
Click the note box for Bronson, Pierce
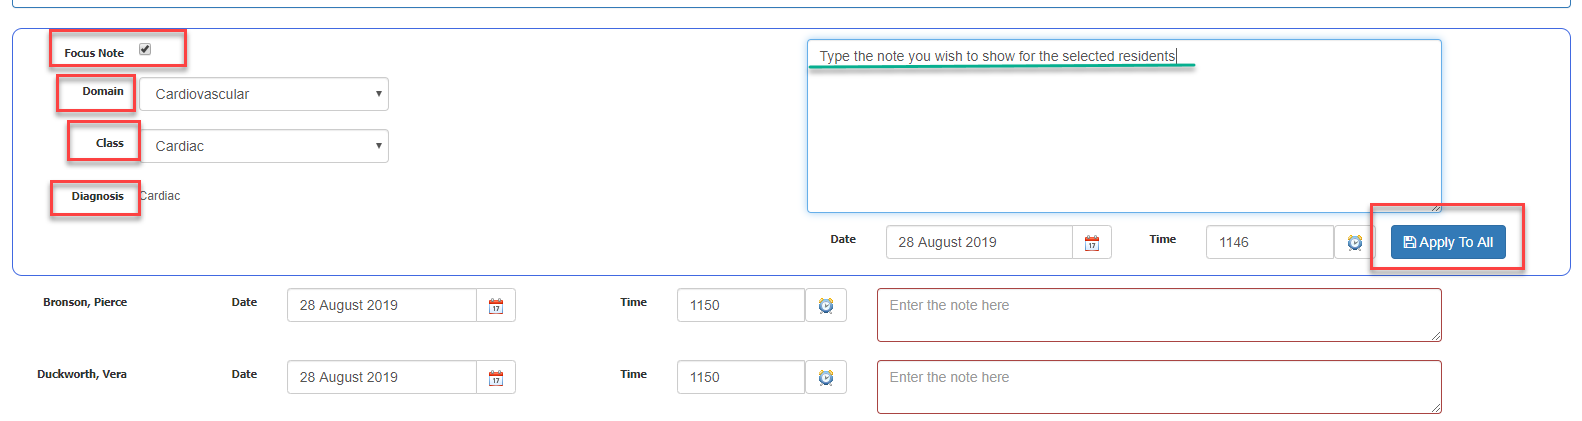(1158, 315)
